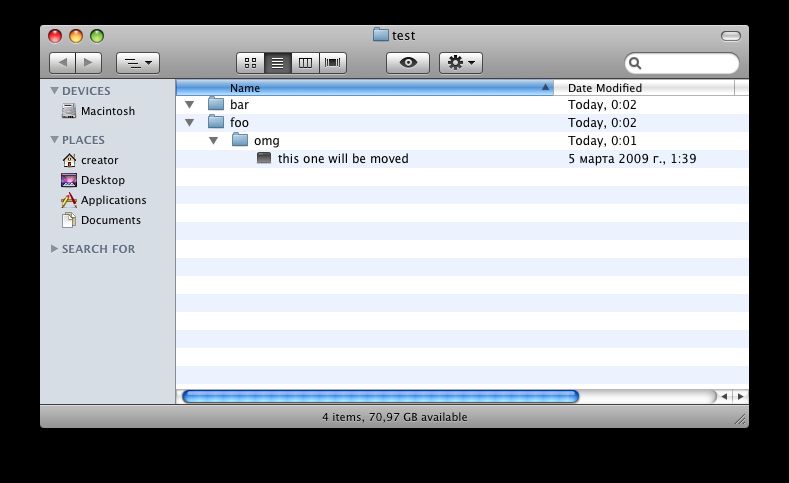789x483 pixels.
Task: Click the scroll right arrow
Action: click(740, 396)
